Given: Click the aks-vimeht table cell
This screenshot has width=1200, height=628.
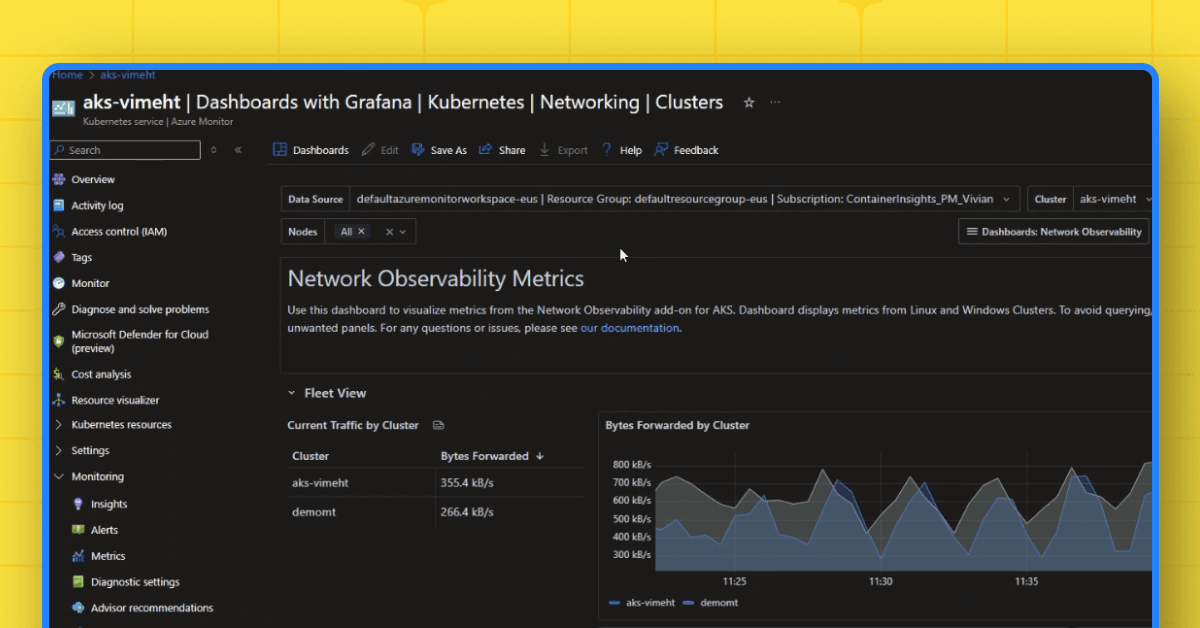Looking at the screenshot, I should click(320, 483).
